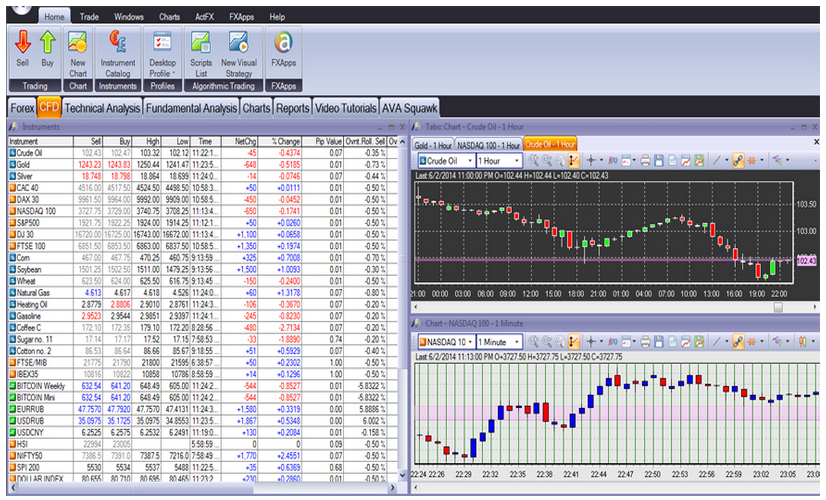The image size is (826, 500).
Task: Toggle the chain link button on Crude Oil chart
Action: [x=738, y=161]
